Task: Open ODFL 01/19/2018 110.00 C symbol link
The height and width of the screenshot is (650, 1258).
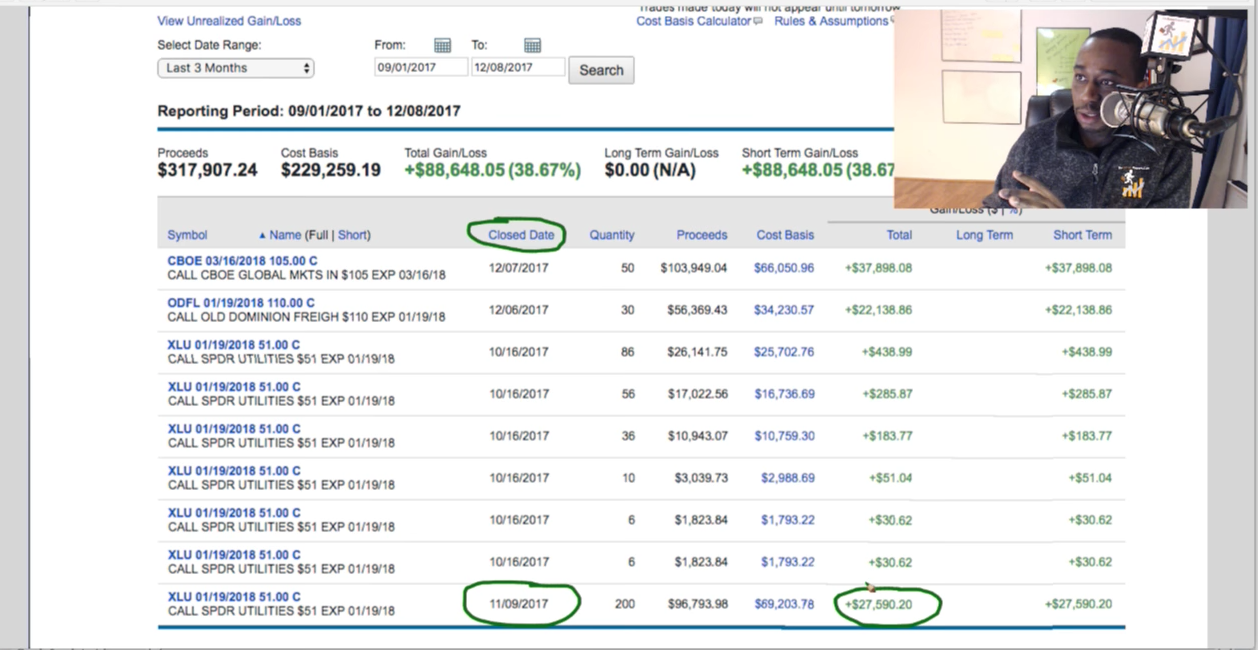Action: [241, 303]
